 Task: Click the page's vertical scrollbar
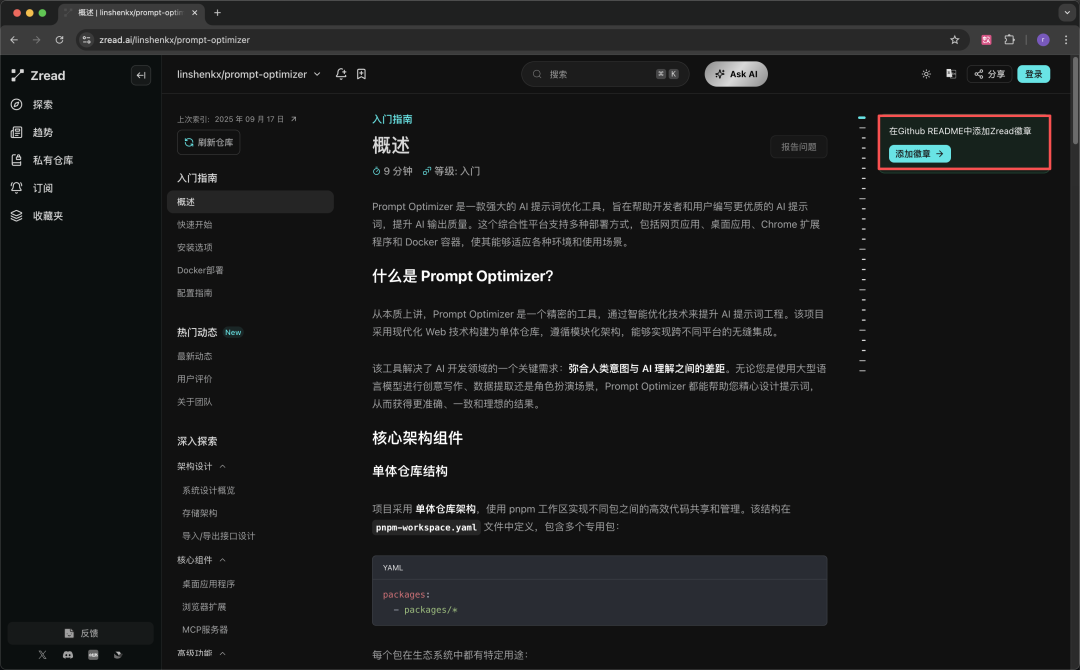pos(1075,99)
